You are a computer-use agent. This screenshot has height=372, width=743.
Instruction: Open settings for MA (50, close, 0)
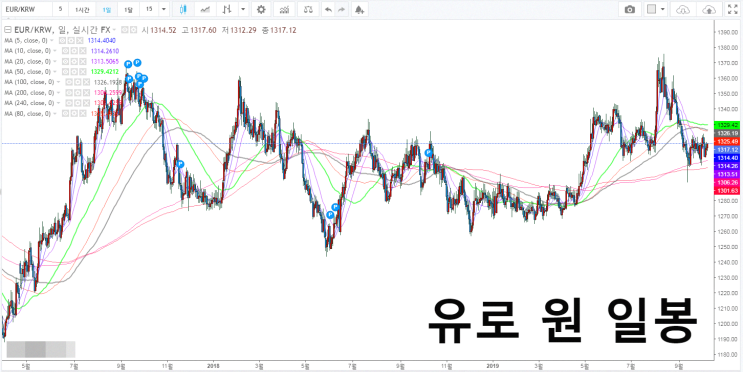click(x=74, y=72)
